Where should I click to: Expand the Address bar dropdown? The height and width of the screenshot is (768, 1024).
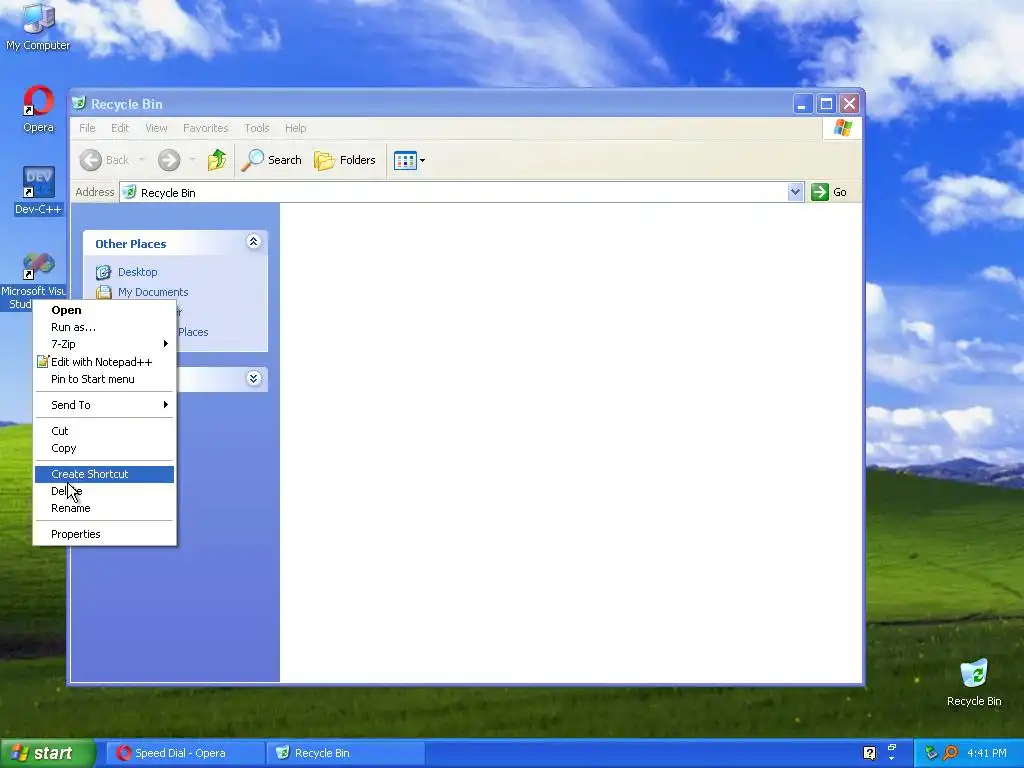coord(795,192)
